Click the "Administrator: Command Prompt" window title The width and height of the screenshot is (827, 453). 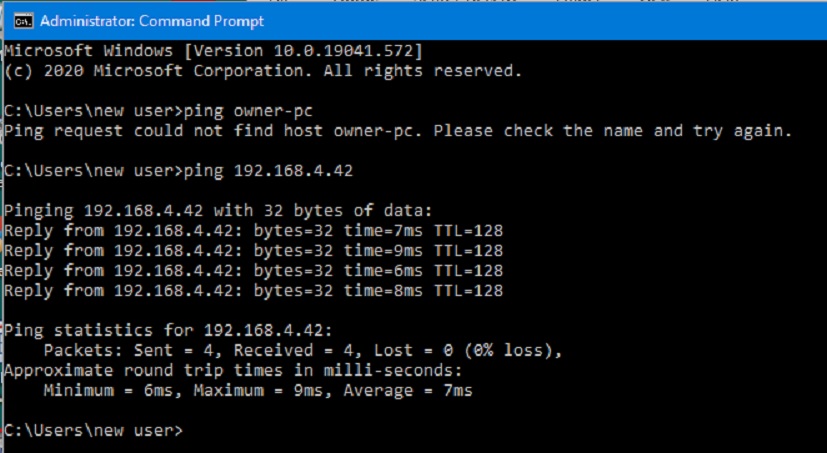click(152, 20)
